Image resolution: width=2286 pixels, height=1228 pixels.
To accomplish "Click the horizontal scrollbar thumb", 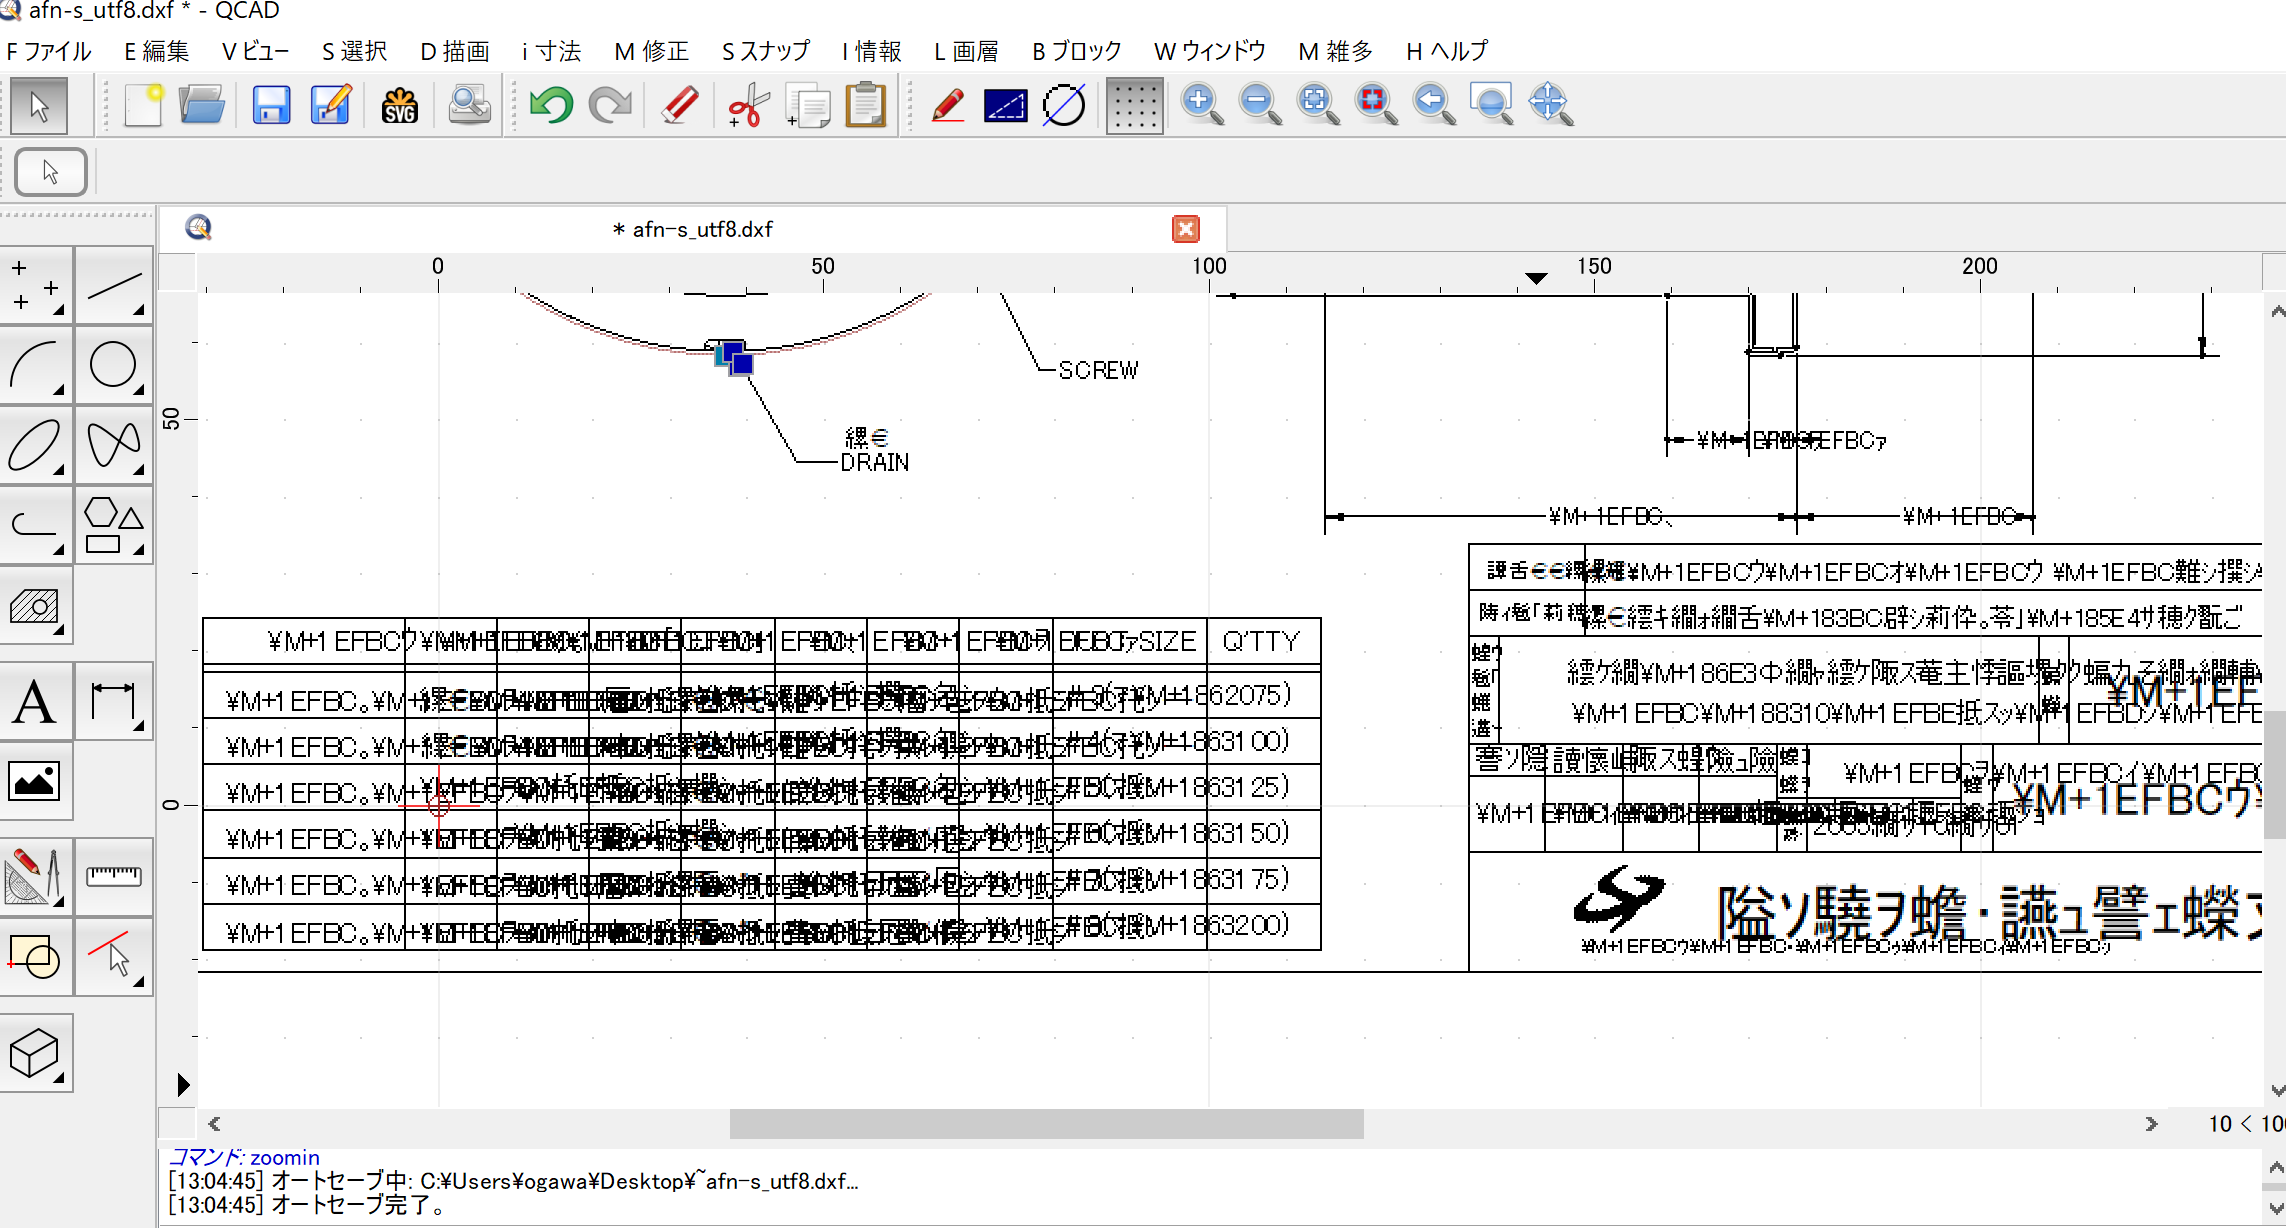I will [1046, 1124].
